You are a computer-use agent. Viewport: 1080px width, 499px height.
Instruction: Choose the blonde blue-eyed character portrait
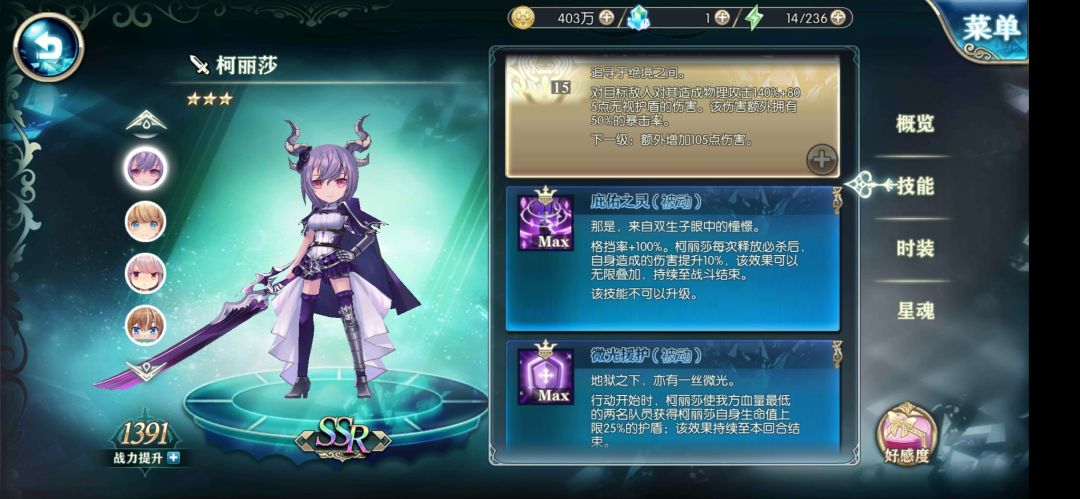pyautogui.click(x=145, y=221)
